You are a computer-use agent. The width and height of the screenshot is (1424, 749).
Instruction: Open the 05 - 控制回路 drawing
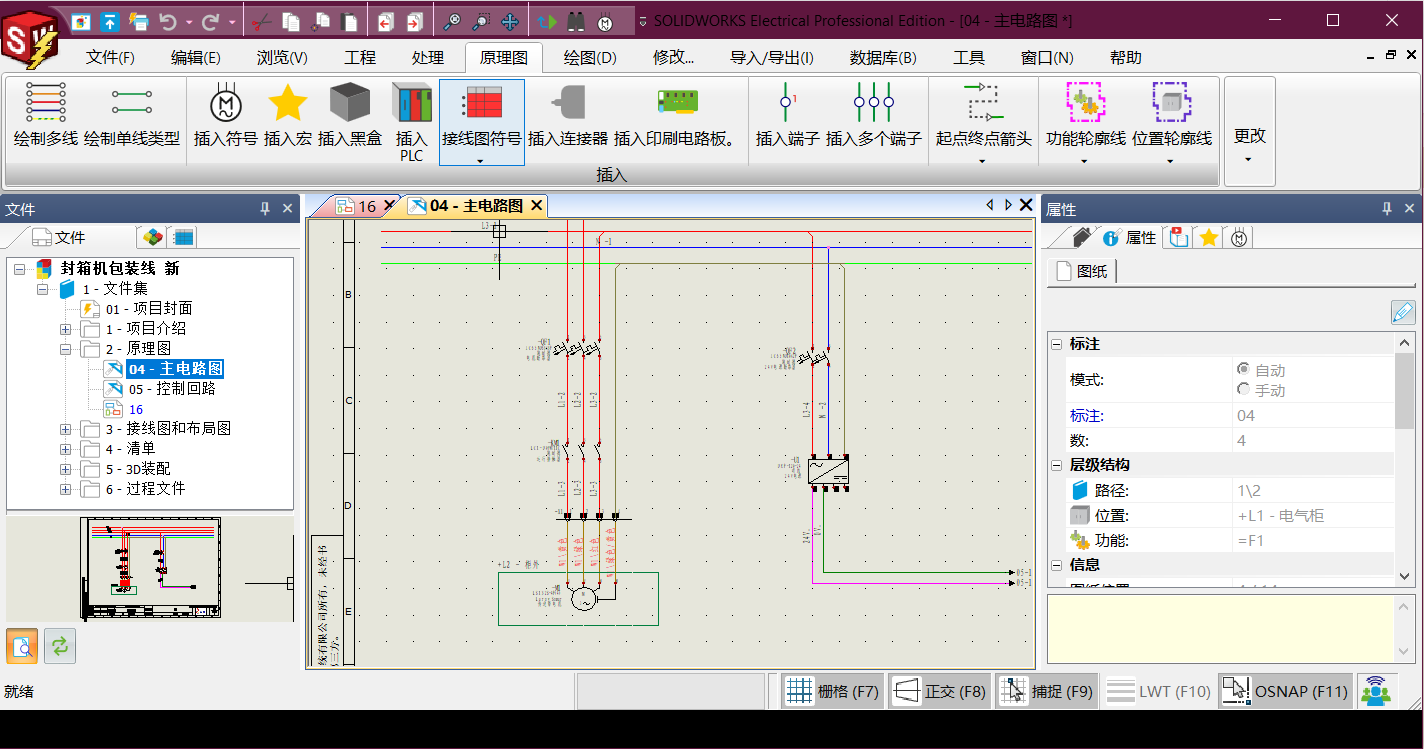click(x=171, y=389)
